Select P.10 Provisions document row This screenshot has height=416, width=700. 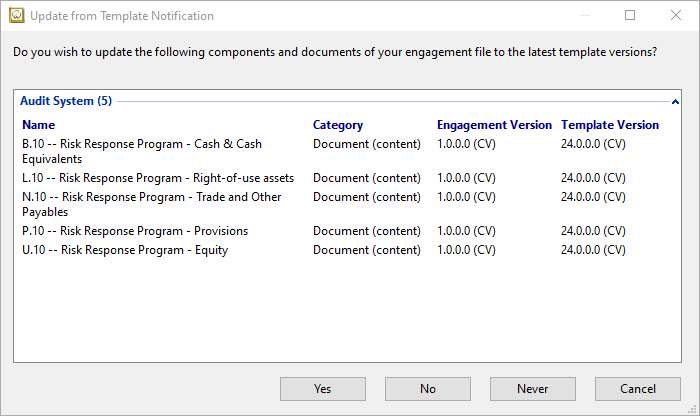tap(347, 231)
